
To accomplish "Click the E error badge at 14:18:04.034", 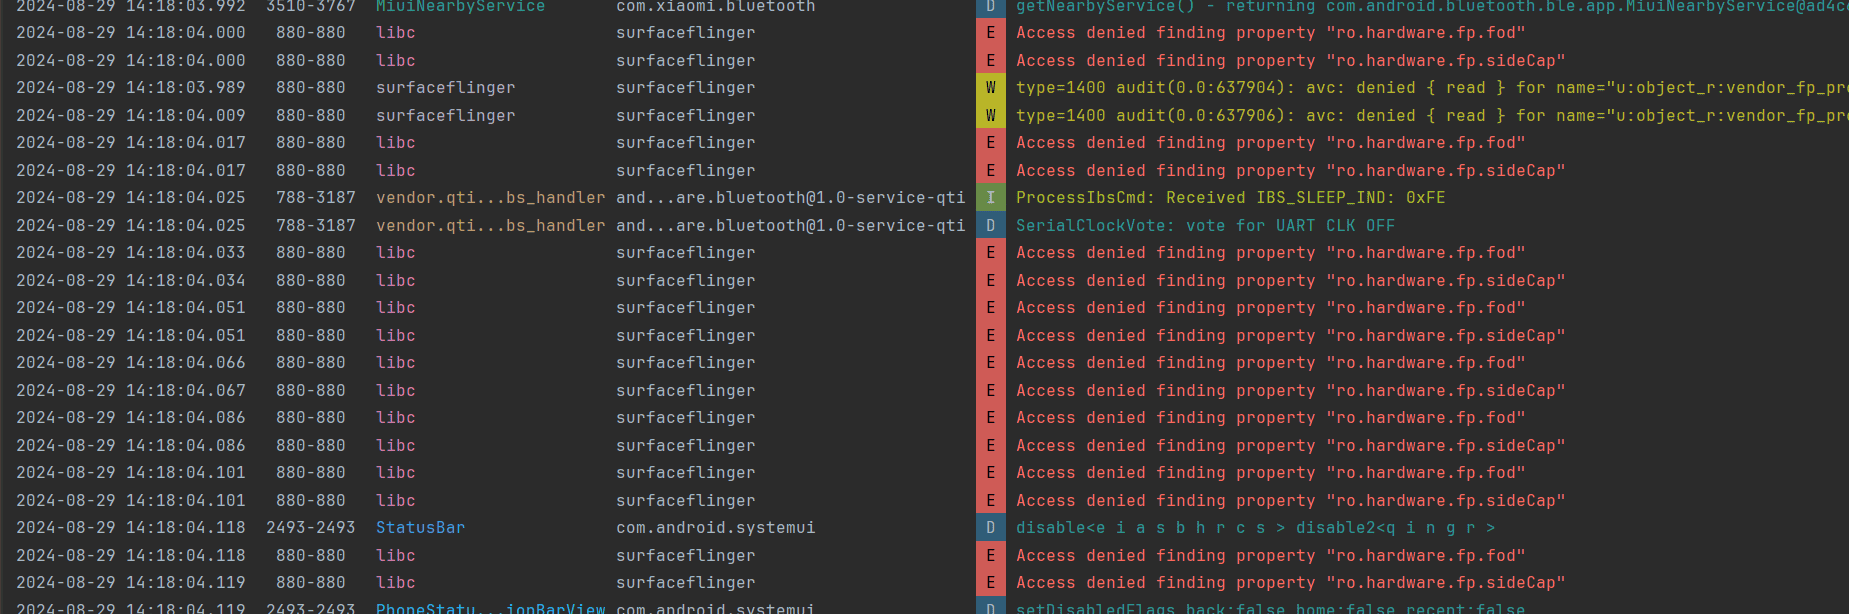I will coord(990,281).
